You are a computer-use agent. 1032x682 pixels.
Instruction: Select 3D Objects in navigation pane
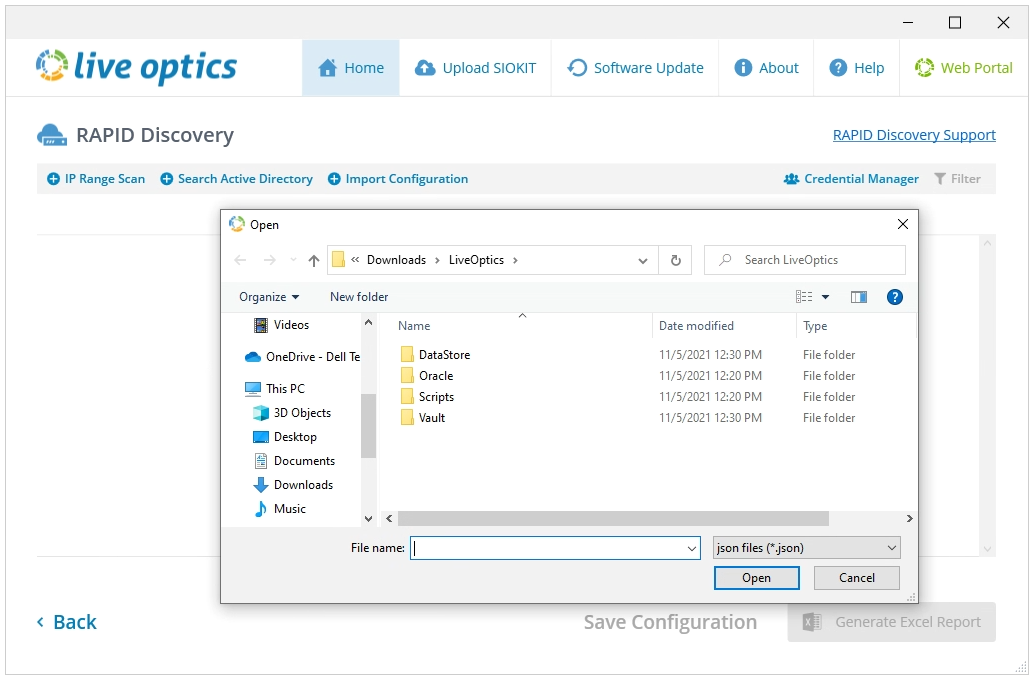(292, 413)
